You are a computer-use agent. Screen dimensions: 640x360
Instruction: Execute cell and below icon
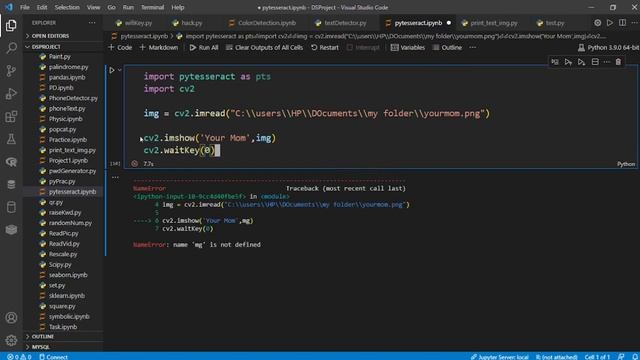(x=581, y=62)
